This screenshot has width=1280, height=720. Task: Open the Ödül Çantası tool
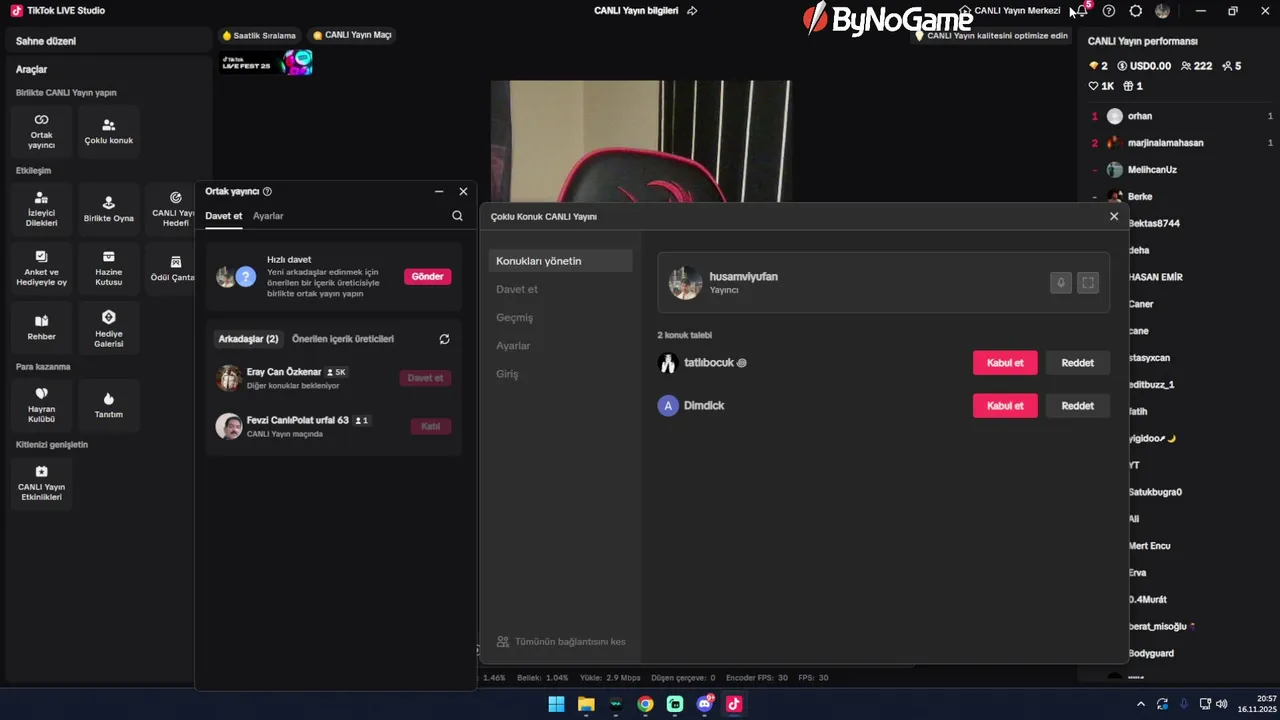pyautogui.click(x=175, y=268)
